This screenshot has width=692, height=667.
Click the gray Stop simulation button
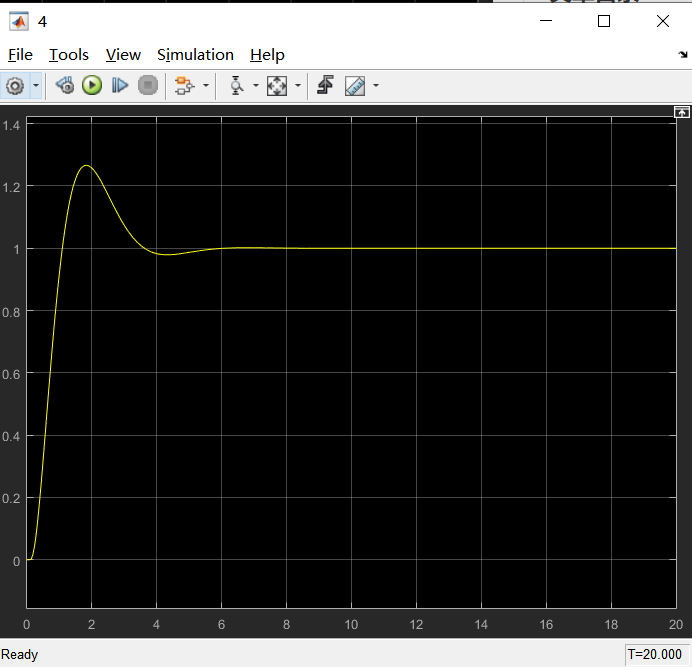tap(148, 85)
